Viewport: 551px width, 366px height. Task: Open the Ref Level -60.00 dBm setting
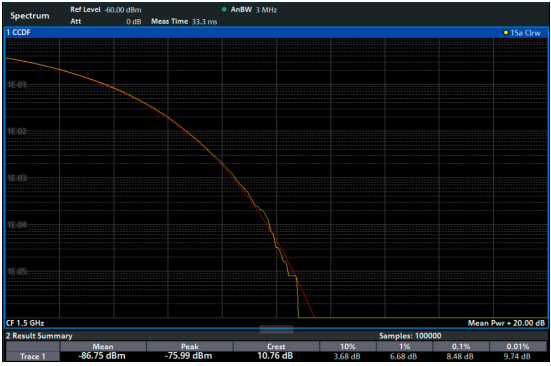(105, 10)
